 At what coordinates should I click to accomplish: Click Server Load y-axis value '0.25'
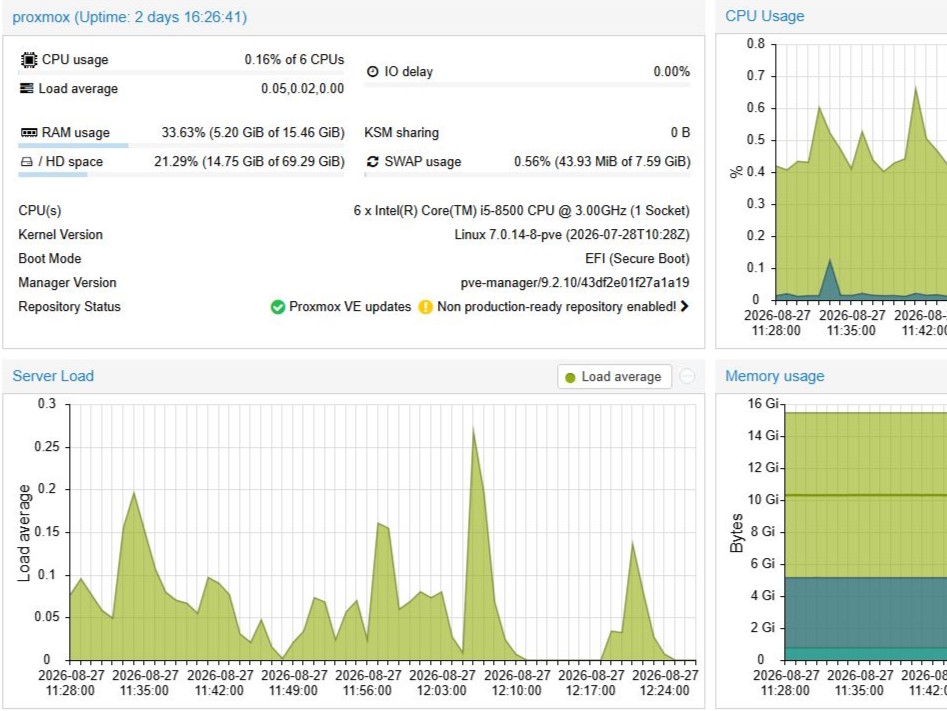tap(47, 446)
